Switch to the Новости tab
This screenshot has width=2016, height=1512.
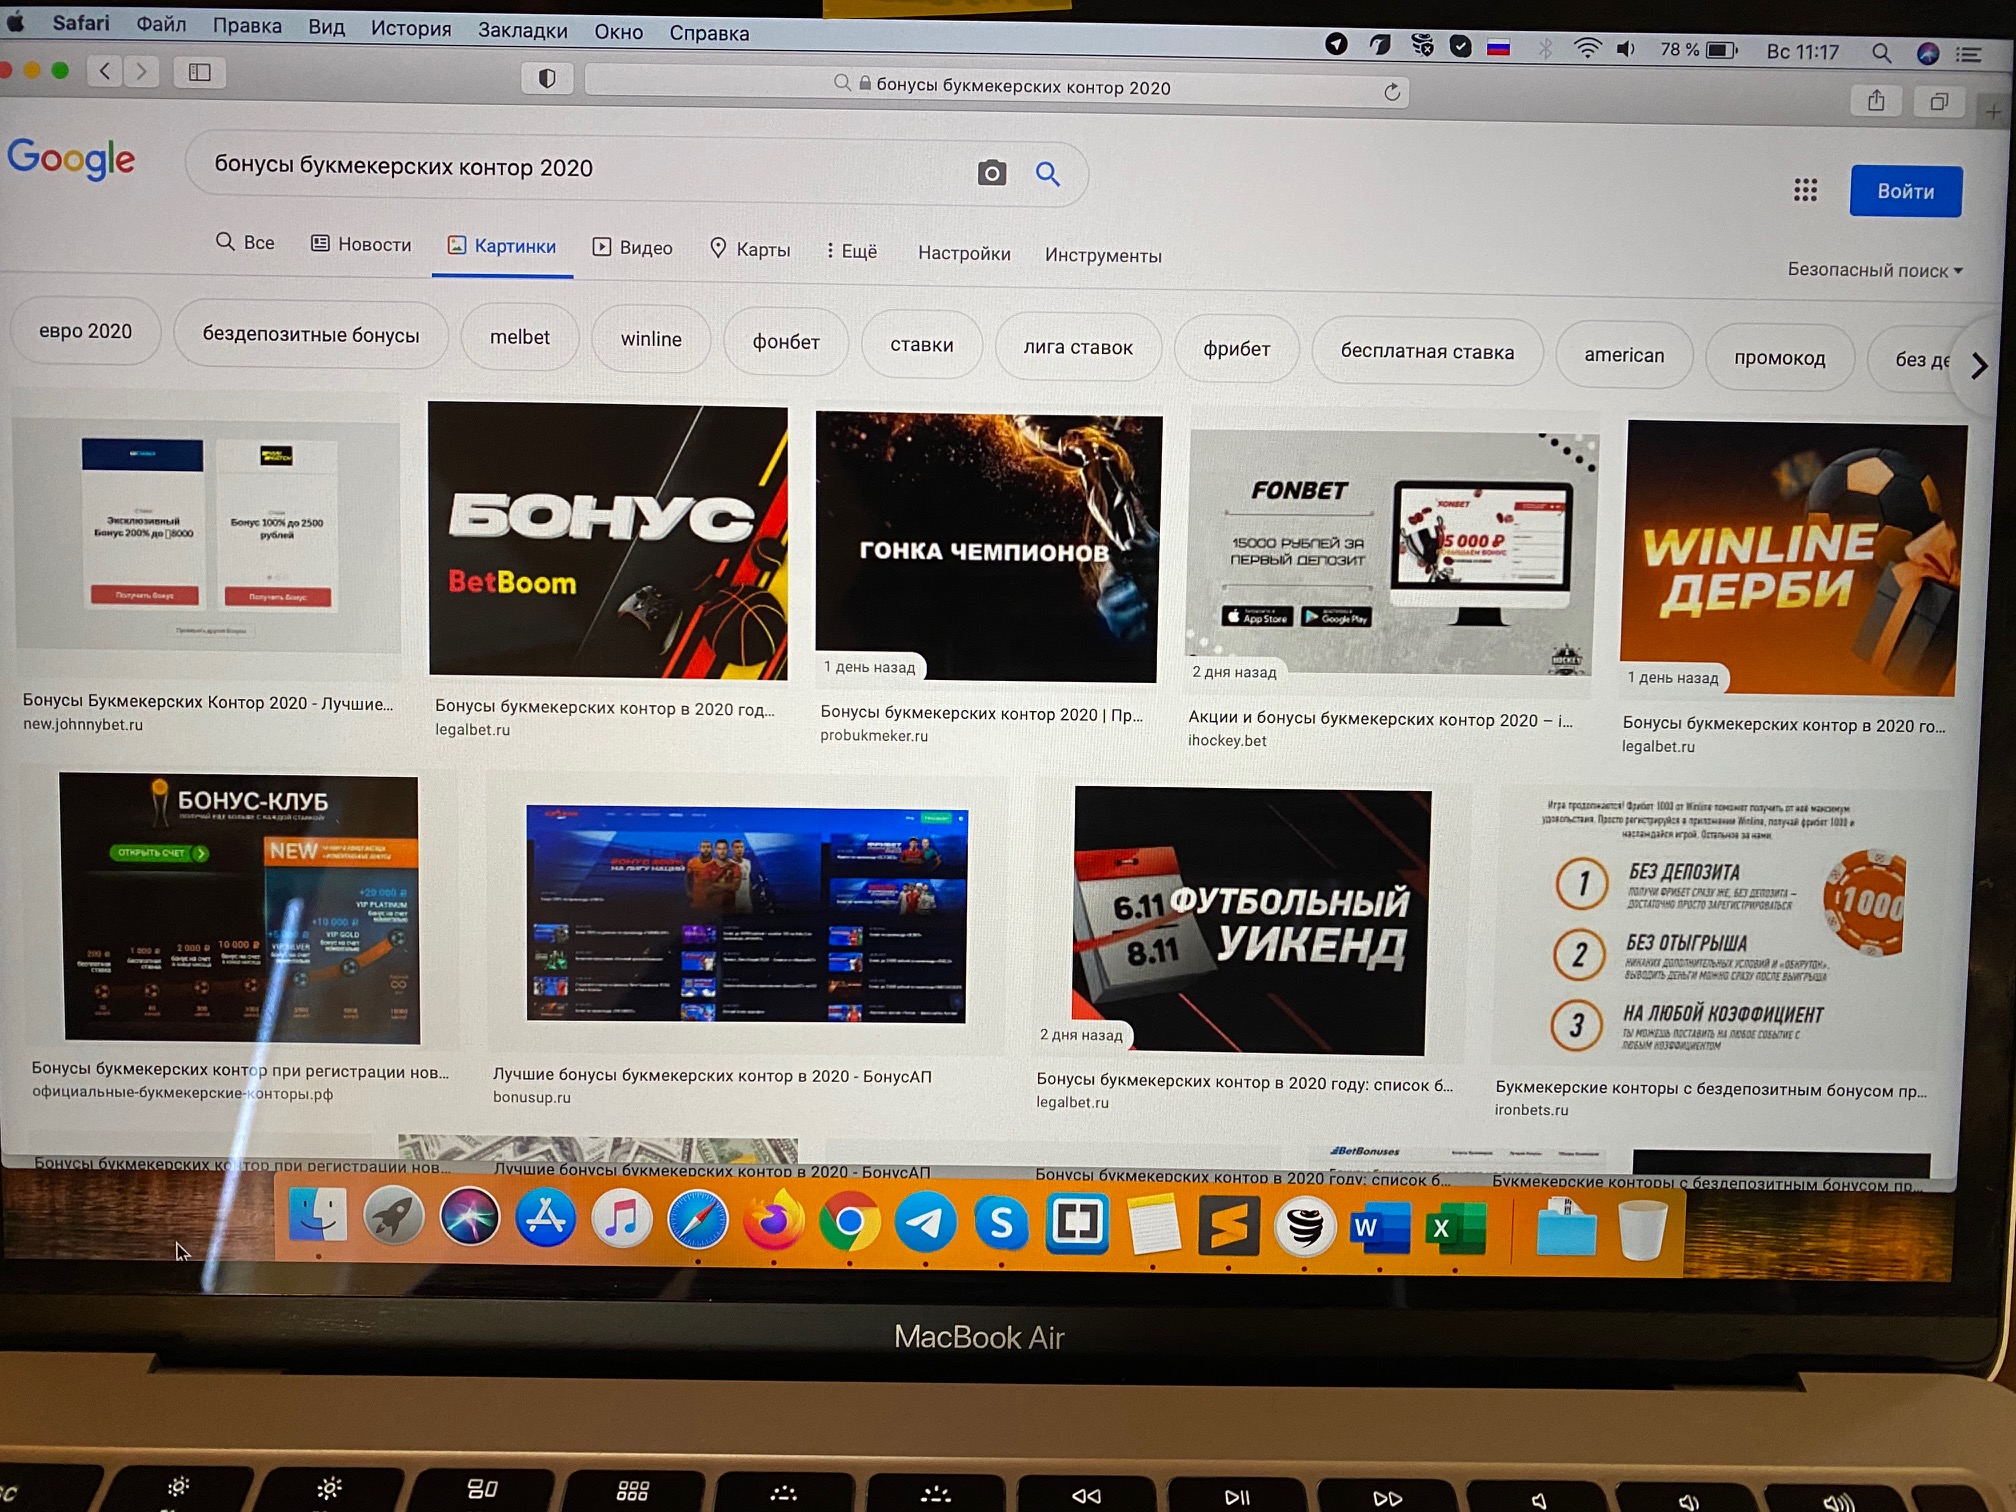(x=361, y=244)
